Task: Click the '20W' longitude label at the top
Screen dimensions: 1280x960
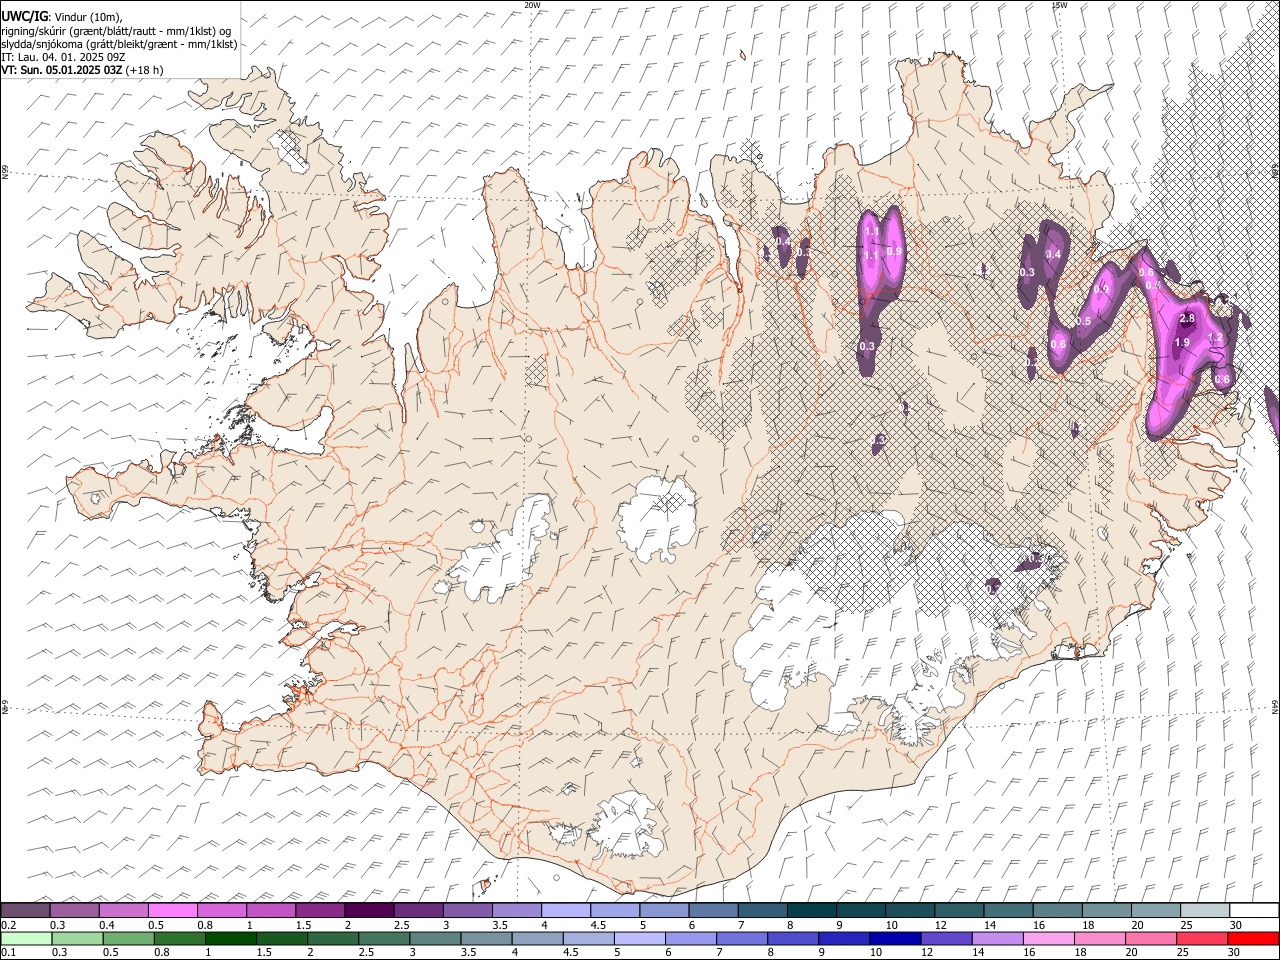Action: [x=532, y=5]
